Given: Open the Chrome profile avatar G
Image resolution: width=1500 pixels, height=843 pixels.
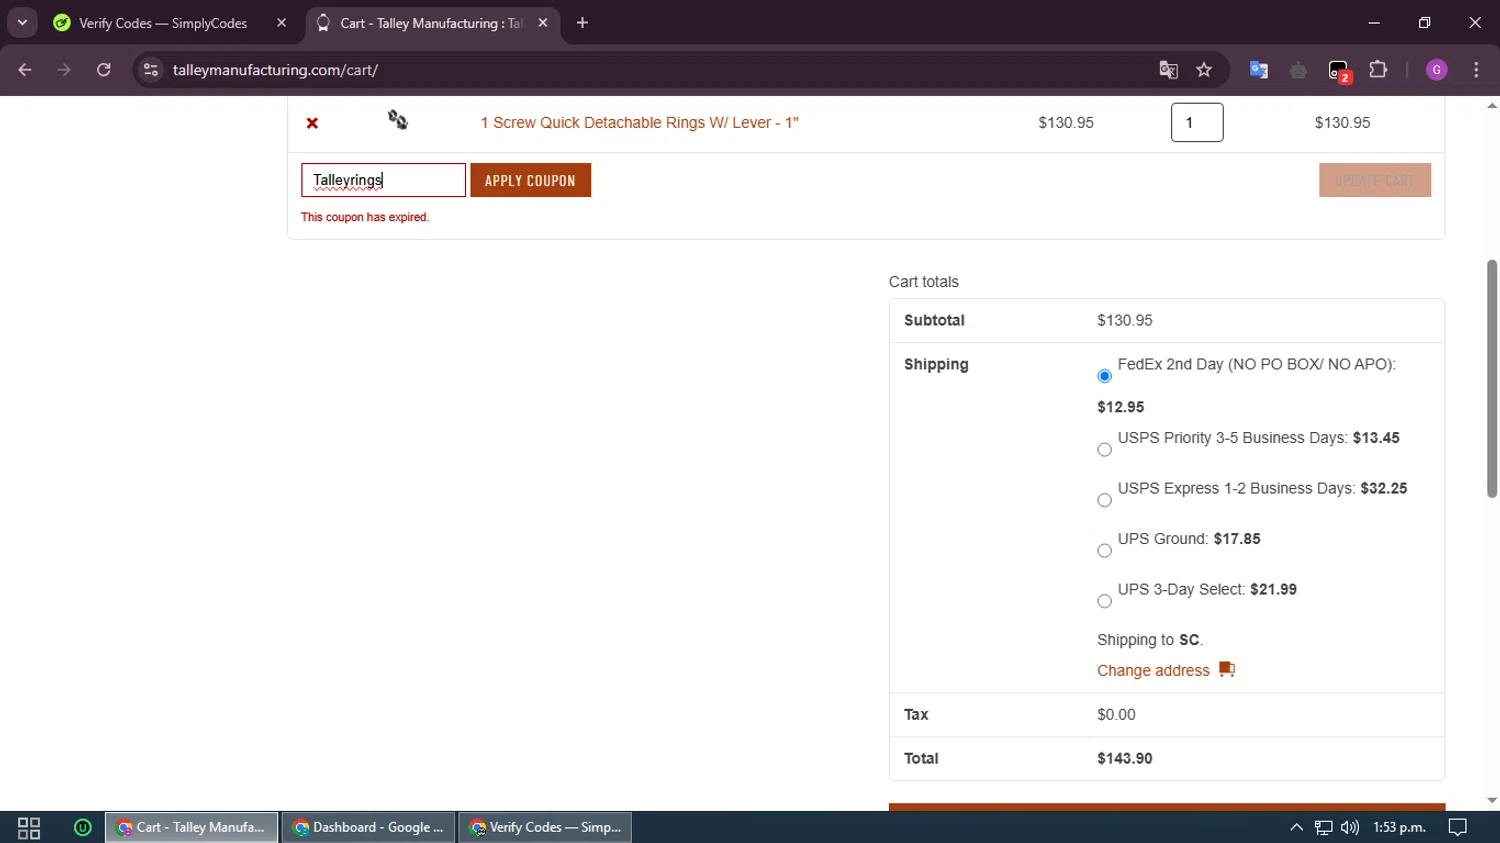Looking at the screenshot, I should pyautogui.click(x=1437, y=70).
